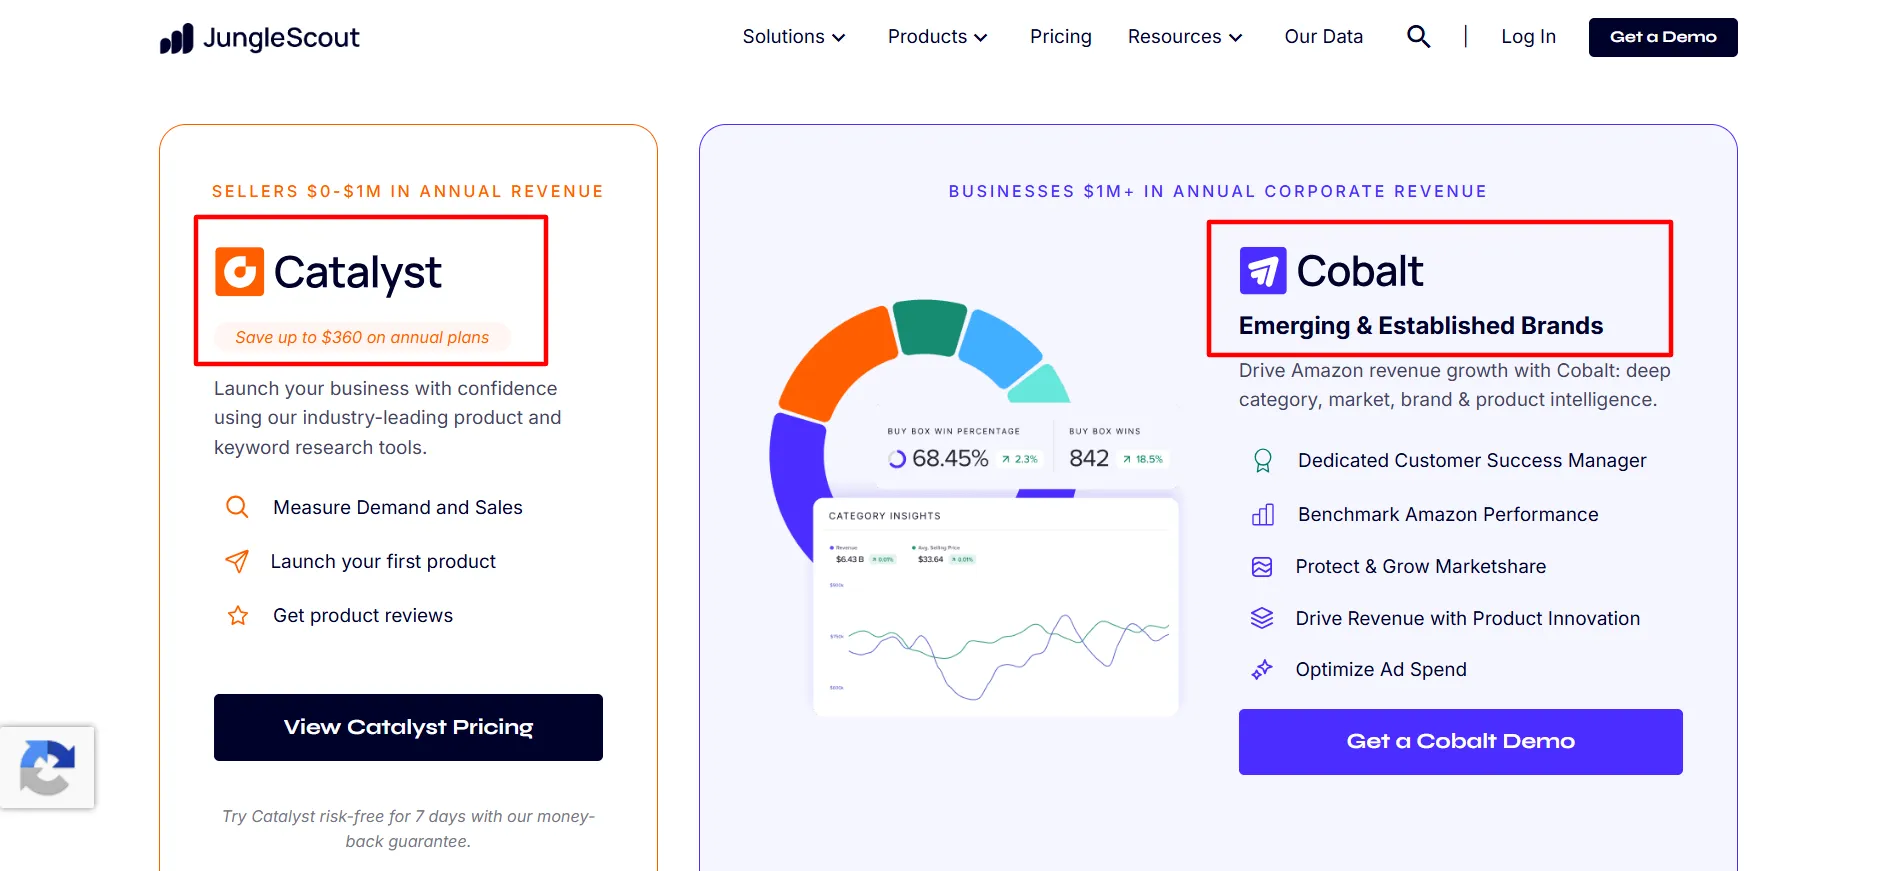Click the money-back guarantee note
The height and width of the screenshot is (871, 1878).
coord(408,829)
